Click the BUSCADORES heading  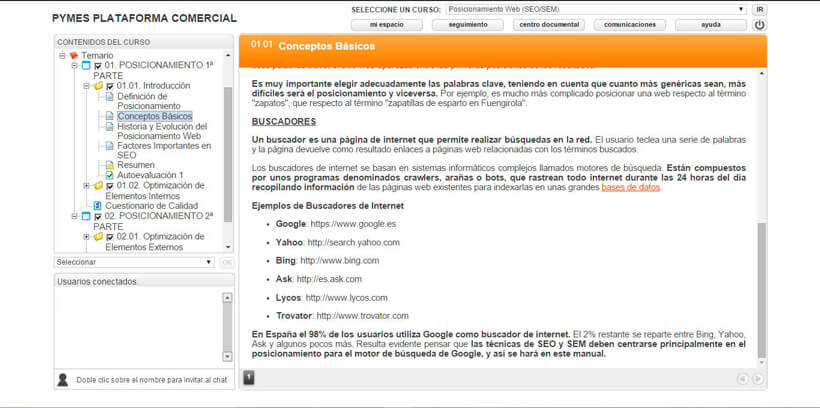(284, 122)
